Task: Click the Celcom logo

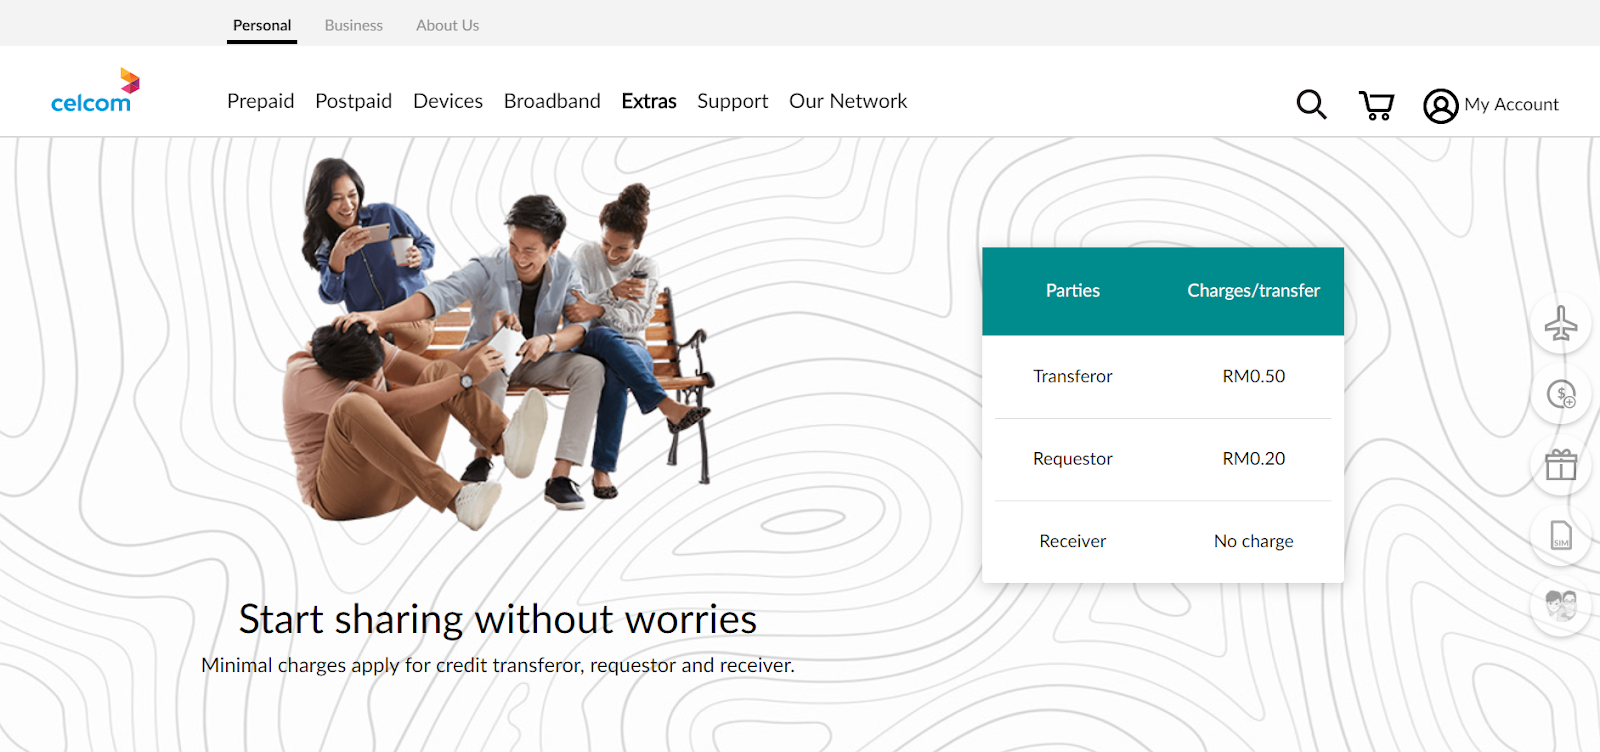Action: tap(95, 90)
